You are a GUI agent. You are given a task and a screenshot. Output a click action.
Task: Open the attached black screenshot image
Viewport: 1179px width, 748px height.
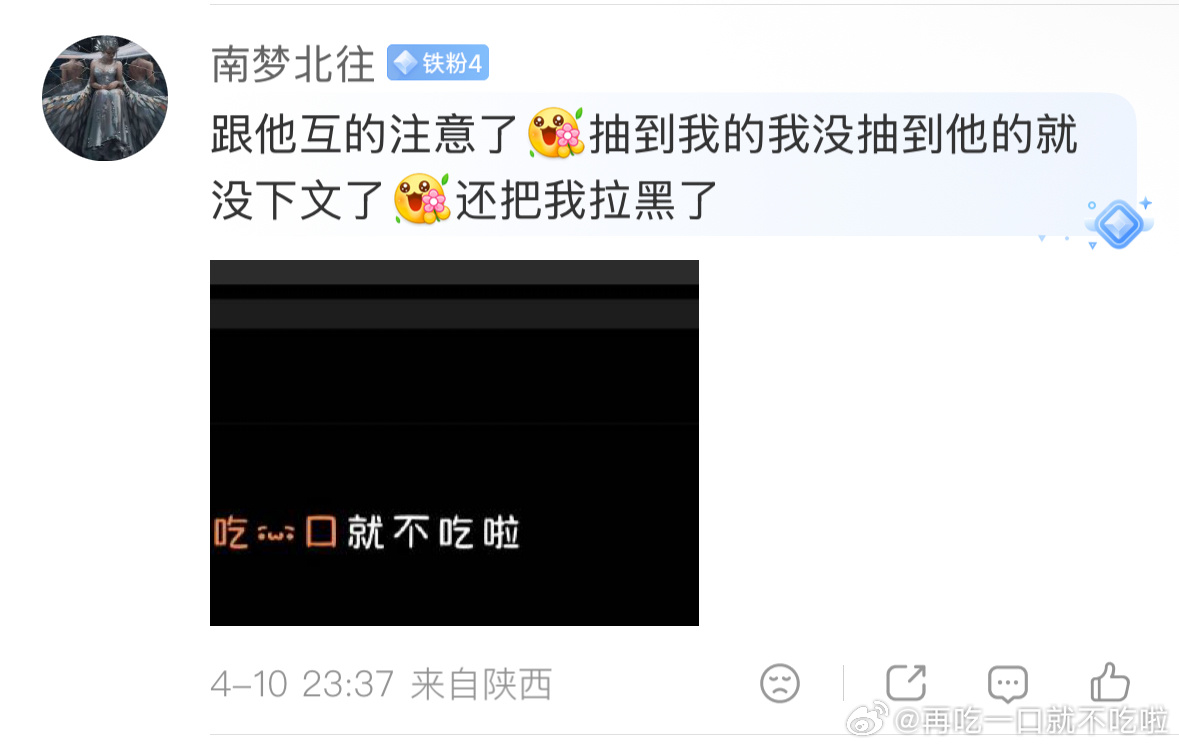[454, 443]
